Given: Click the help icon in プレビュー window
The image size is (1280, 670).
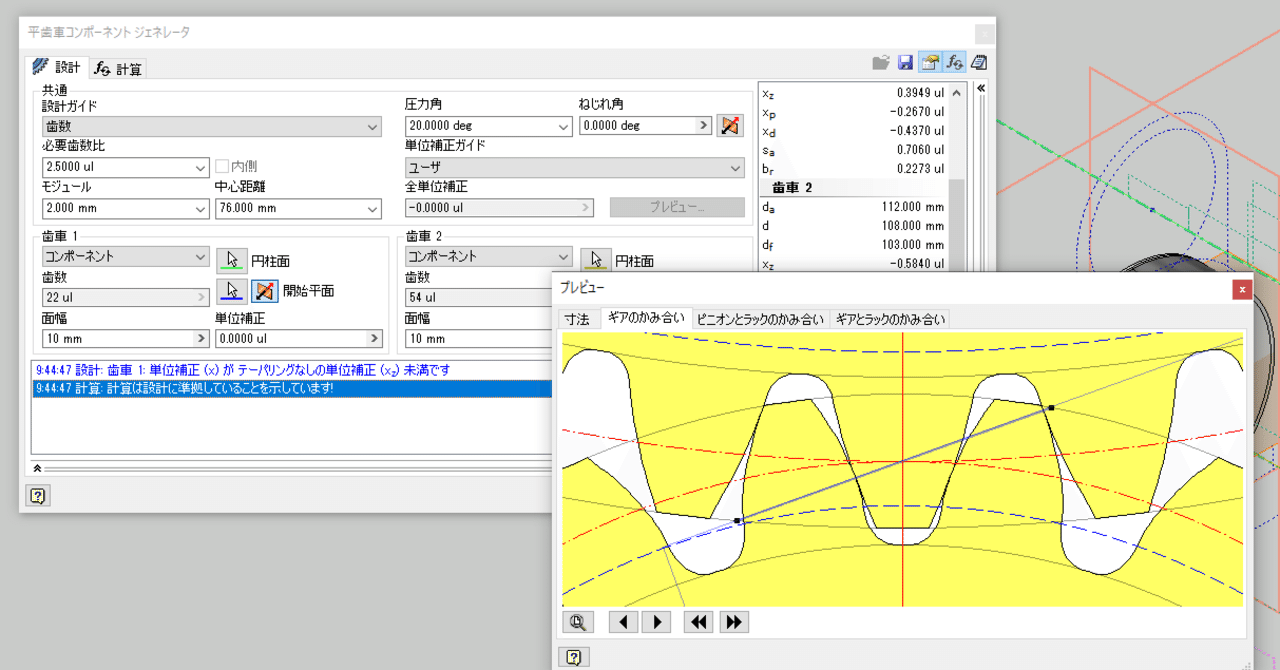Looking at the screenshot, I should coord(574,657).
